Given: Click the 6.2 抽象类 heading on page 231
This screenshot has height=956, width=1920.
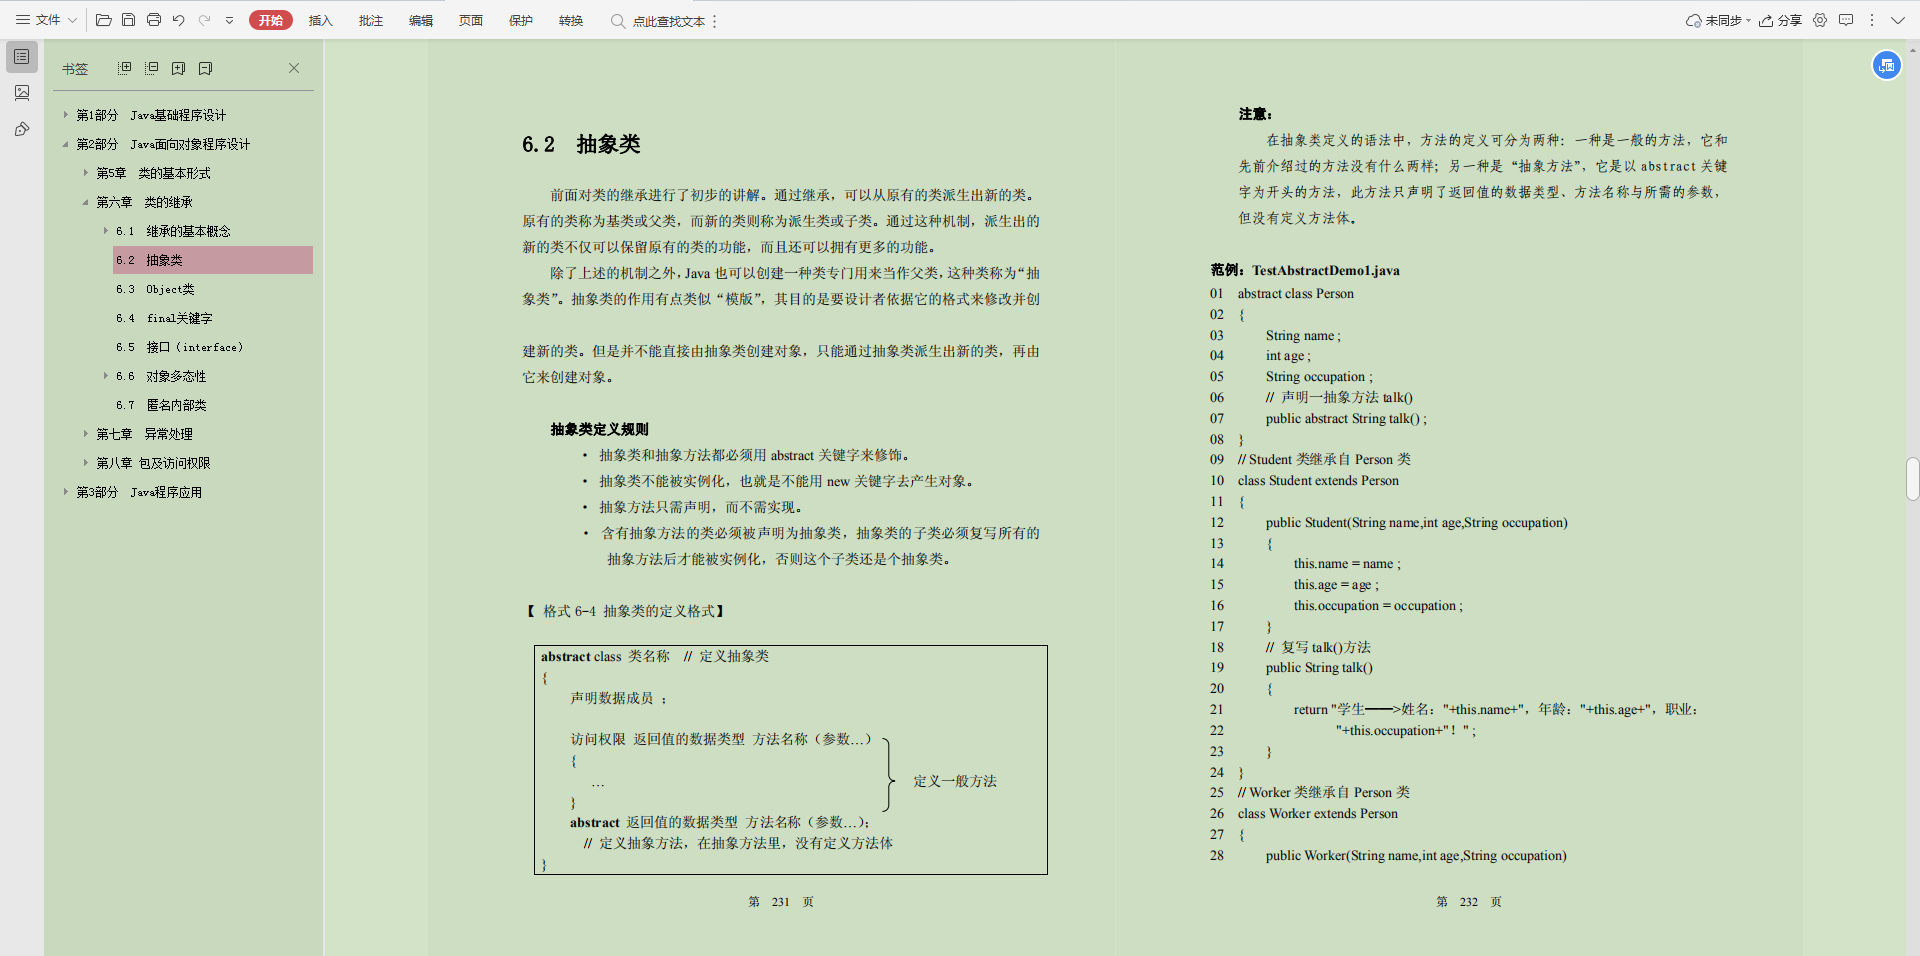Looking at the screenshot, I should click(581, 144).
